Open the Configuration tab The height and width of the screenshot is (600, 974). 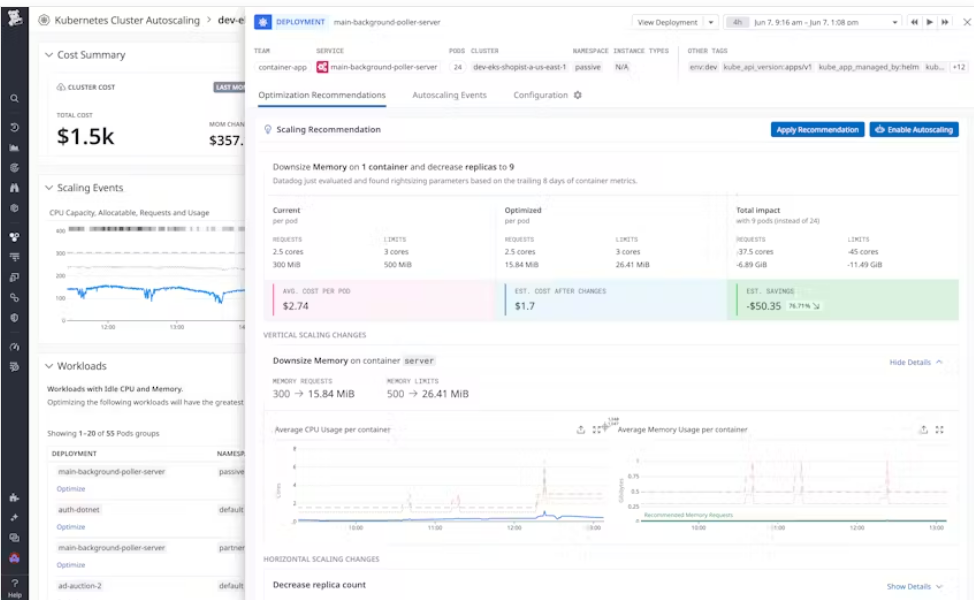point(540,95)
